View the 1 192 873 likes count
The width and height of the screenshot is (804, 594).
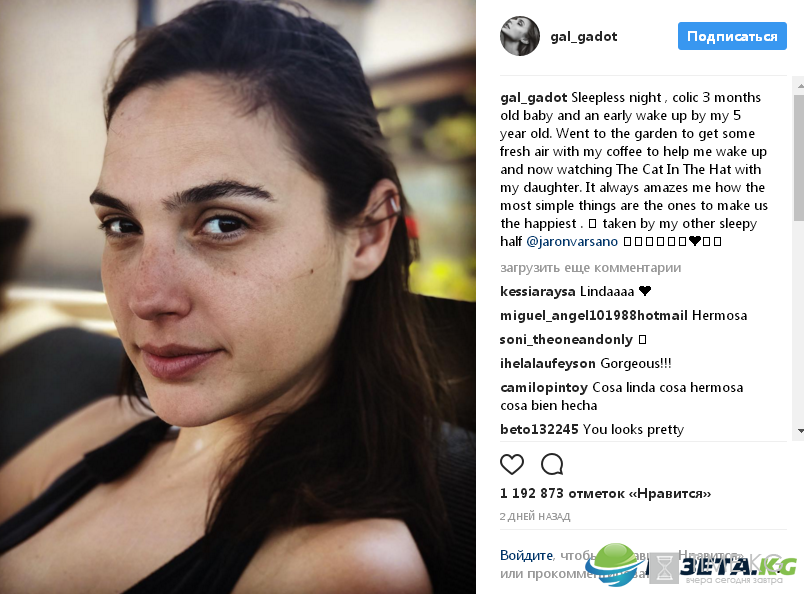click(x=605, y=493)
